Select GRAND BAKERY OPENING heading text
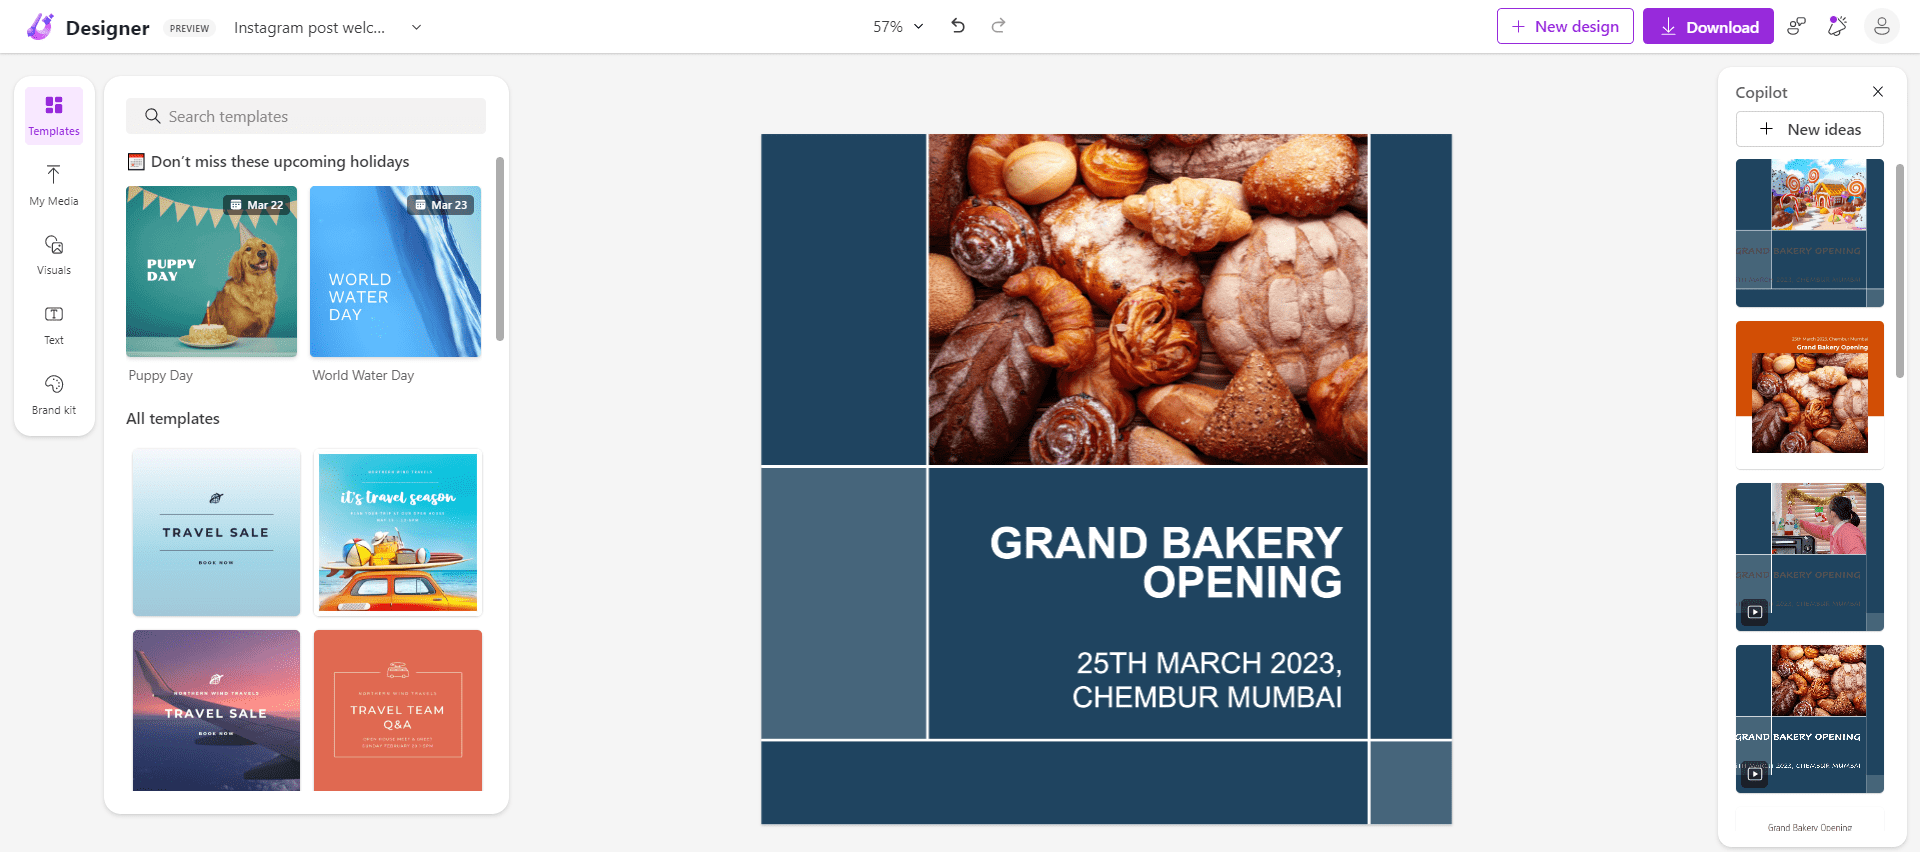The image size is (1920, 852). click(x=1166, y=562)
